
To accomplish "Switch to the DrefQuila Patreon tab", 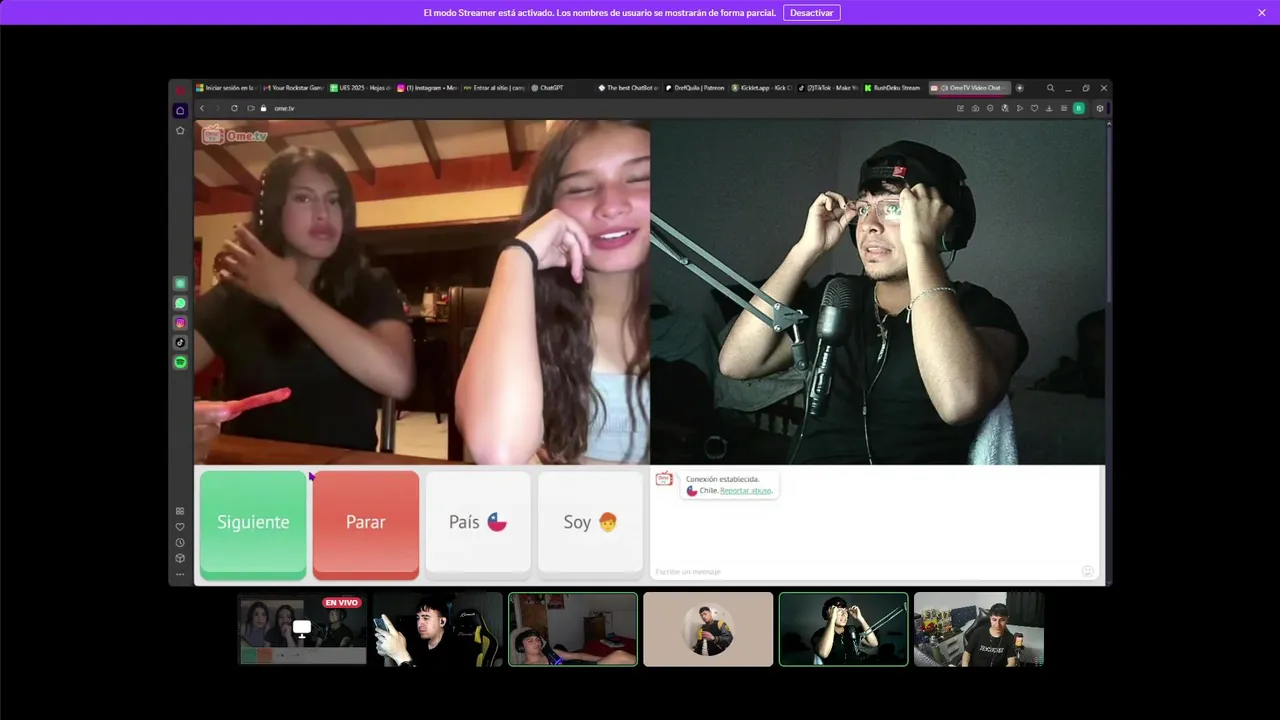I will [x=695, y=88].
